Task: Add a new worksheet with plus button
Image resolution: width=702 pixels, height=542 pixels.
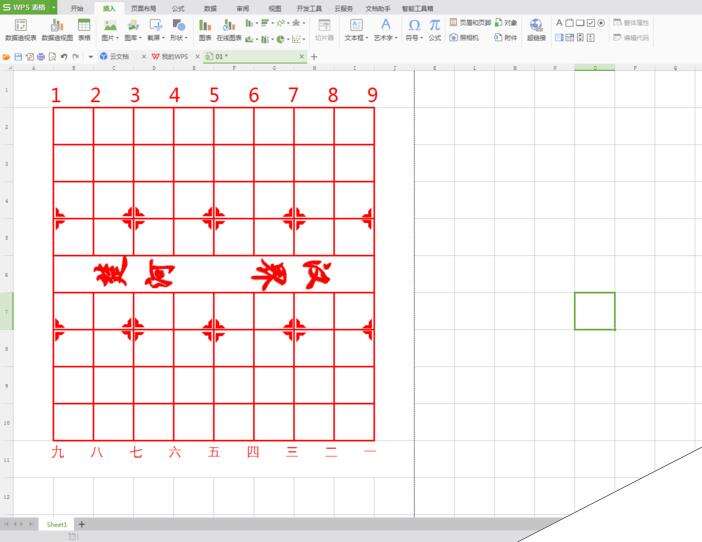Action: click(x=81, y=524)
